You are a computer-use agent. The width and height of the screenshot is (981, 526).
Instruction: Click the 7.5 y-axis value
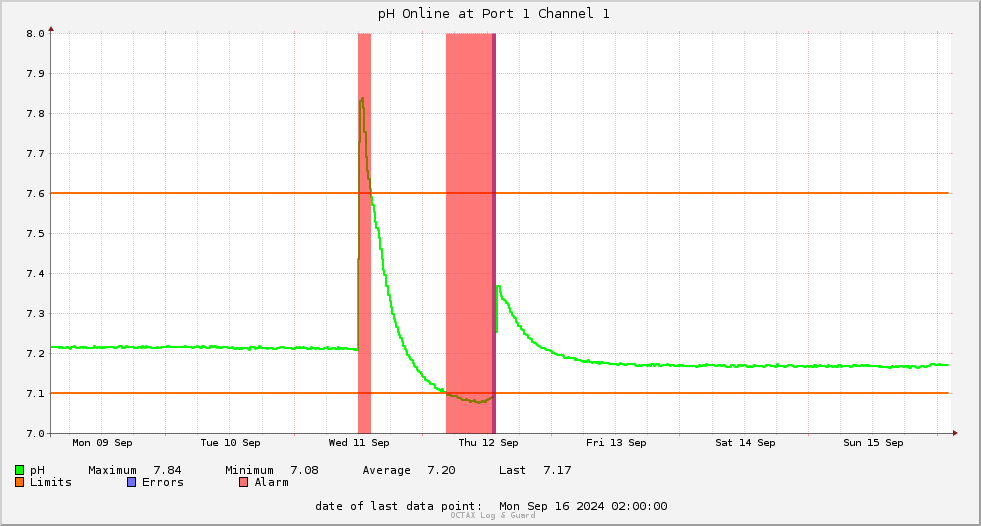pyautogui.click(x=36, y=234)
